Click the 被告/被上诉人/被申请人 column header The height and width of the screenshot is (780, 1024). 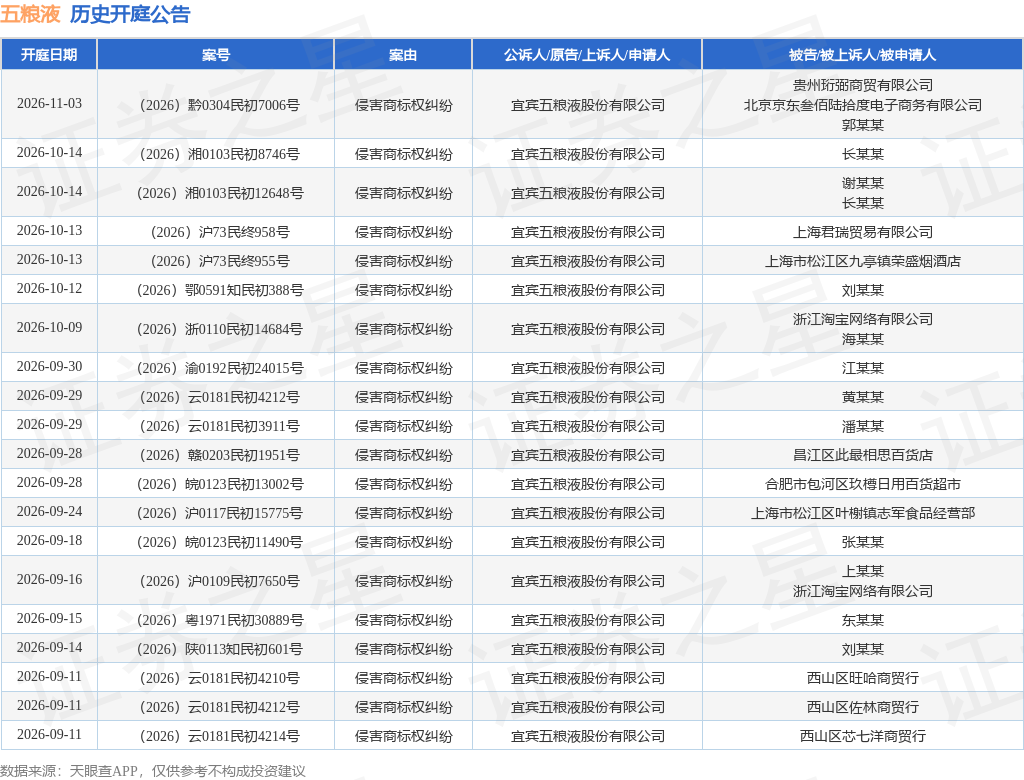[x=862, y=55]
